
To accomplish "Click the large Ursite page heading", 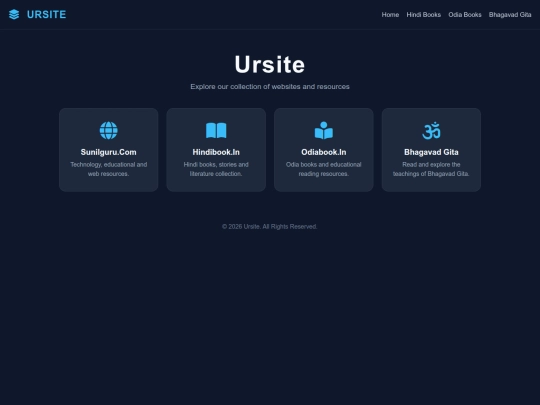I will pos(270,64).
